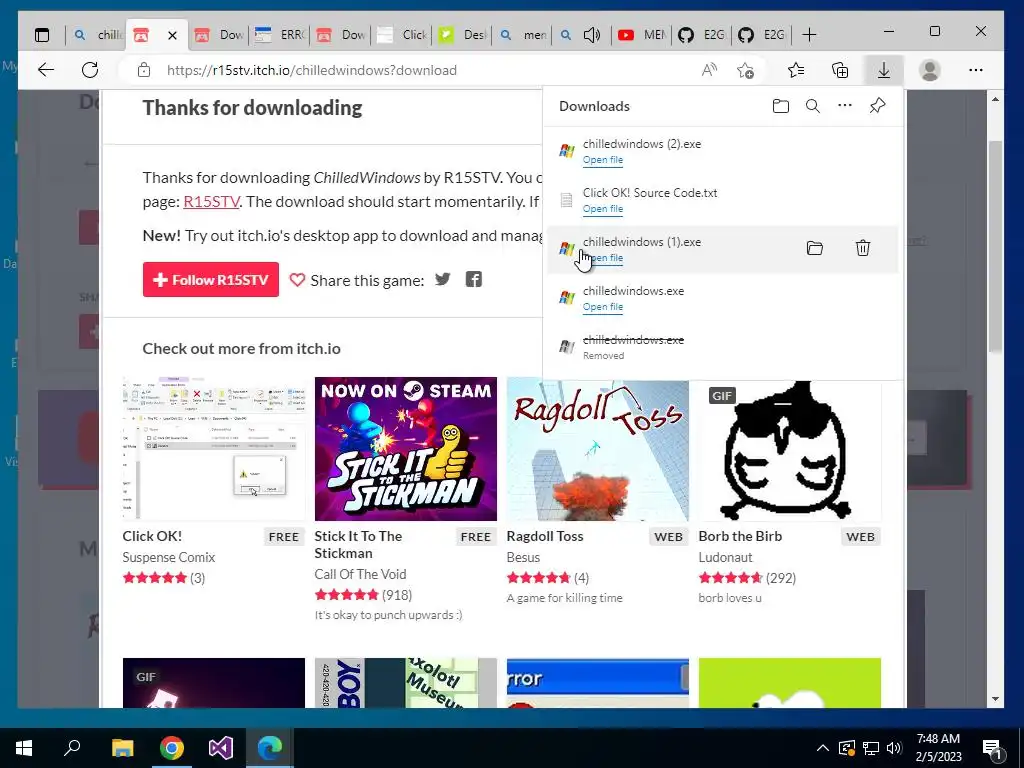View site information lock icon
The image size is (1024, 768).
tap(144, 70)
